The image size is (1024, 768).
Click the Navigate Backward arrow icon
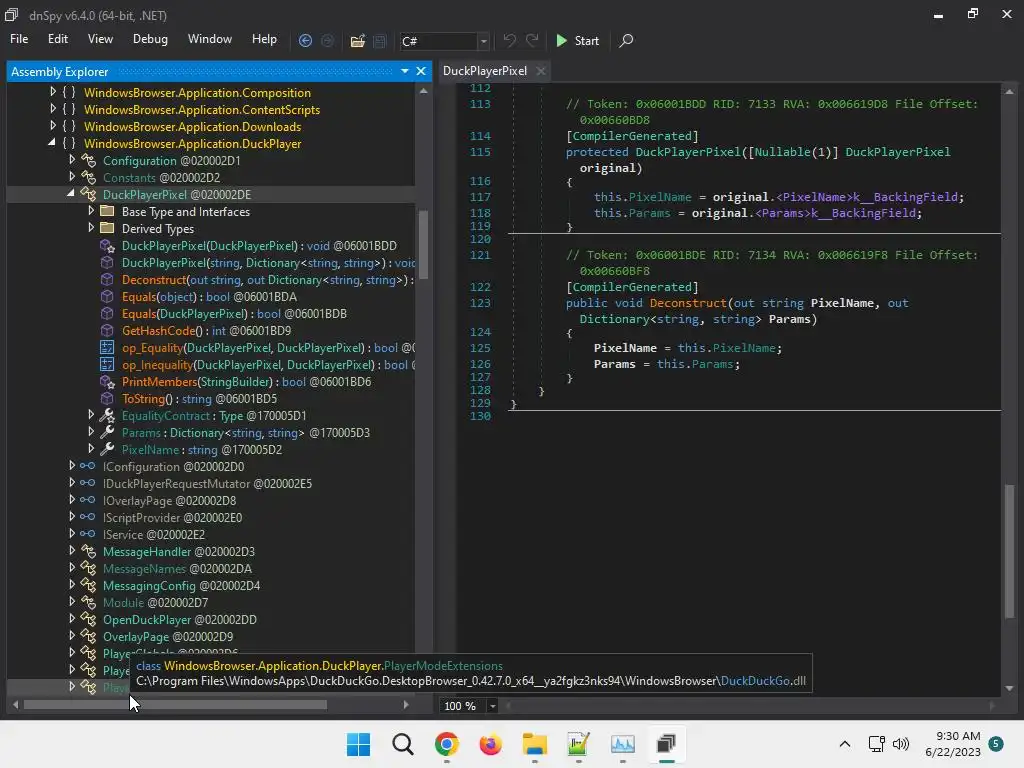pos(306,41)
